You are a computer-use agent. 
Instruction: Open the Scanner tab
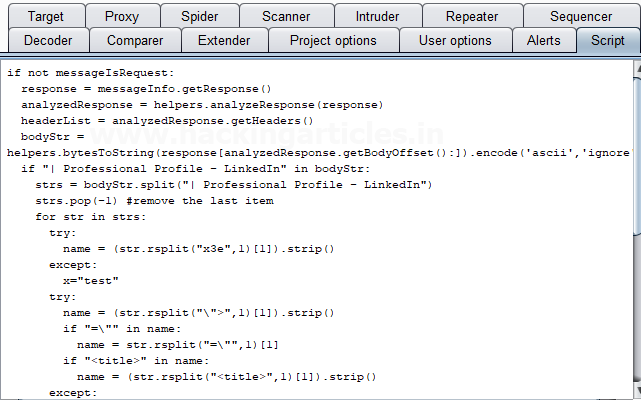286,16
